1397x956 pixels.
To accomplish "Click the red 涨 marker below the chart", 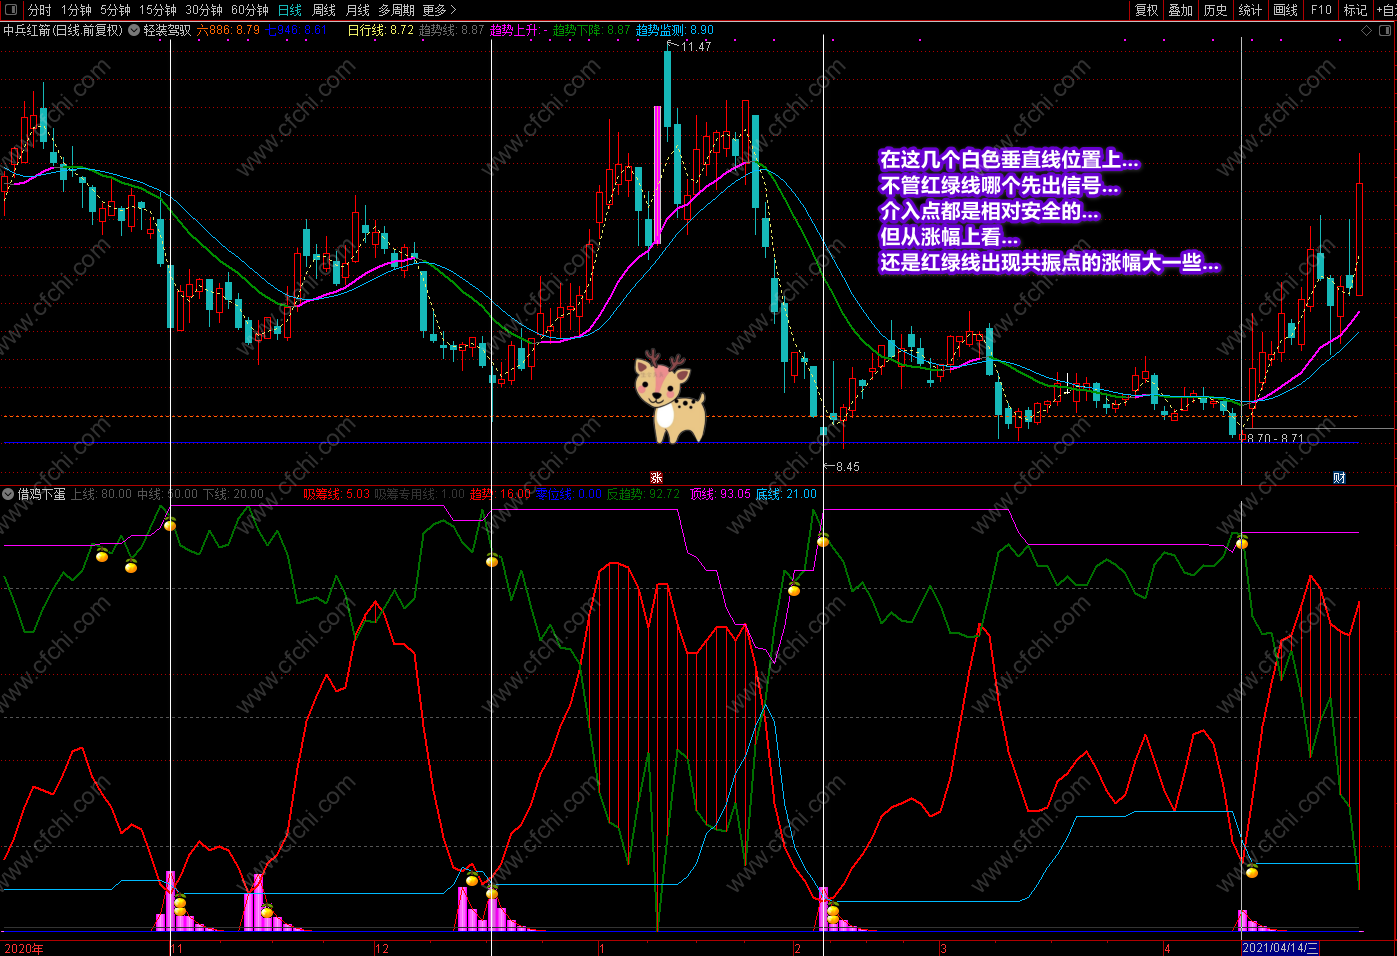I will pos(657,478).
